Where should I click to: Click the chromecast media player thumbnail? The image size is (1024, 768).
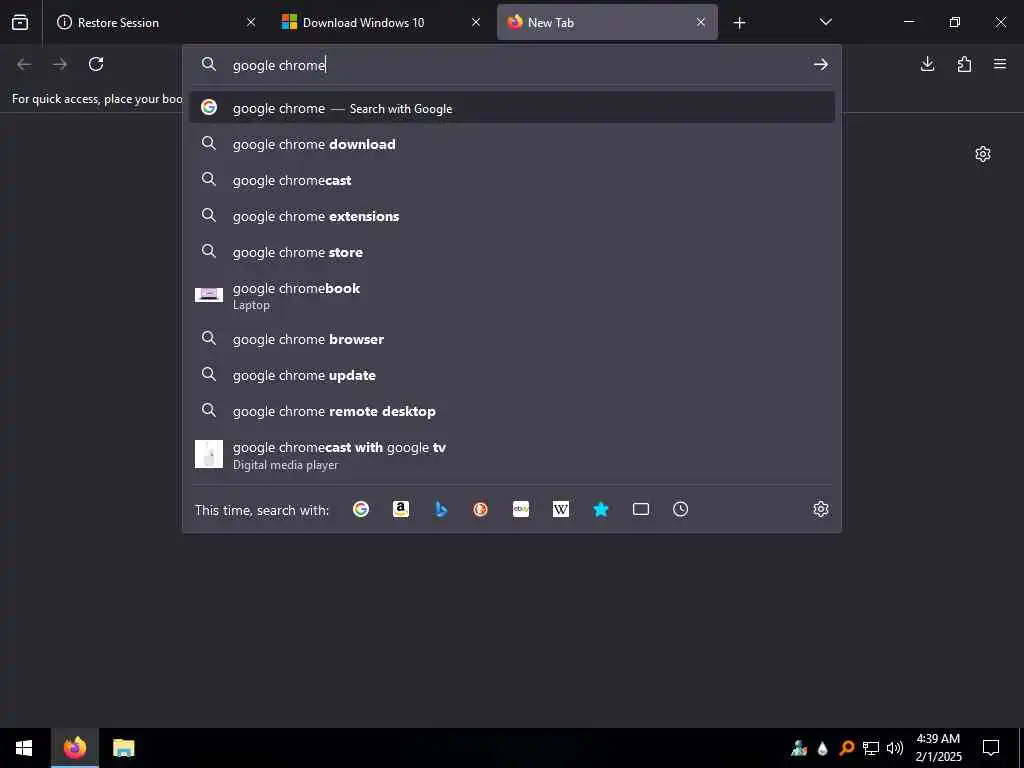click(209, 454)
